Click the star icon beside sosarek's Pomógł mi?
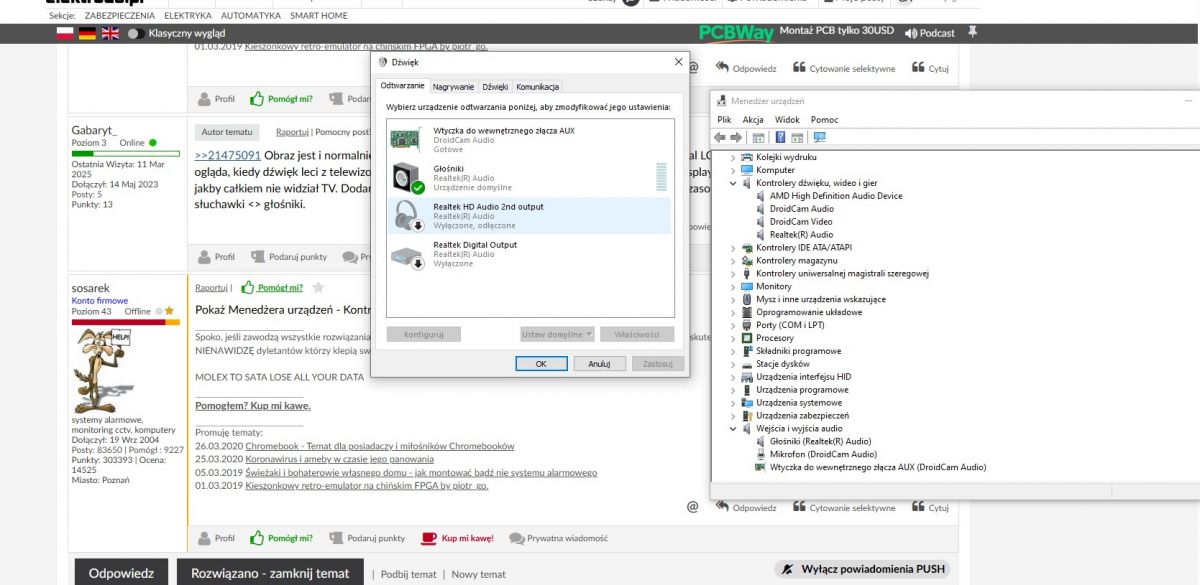This screenshot has height=585, width=1200. pyautogui.click(x=318, y=287)
